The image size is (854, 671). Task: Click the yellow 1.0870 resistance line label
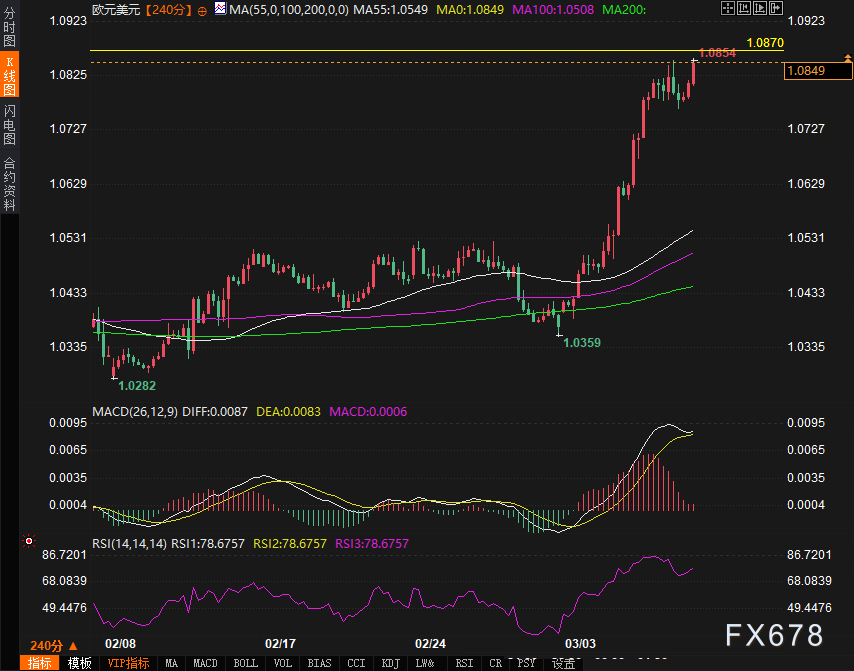pos(765,42)
